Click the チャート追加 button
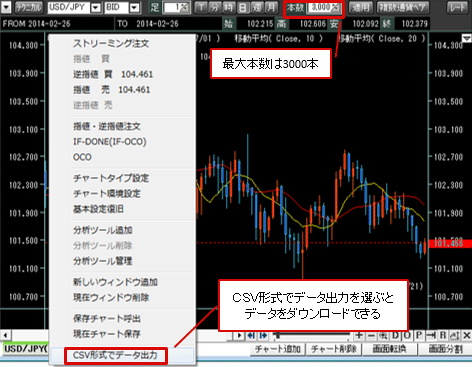 [x=277, y=349]
